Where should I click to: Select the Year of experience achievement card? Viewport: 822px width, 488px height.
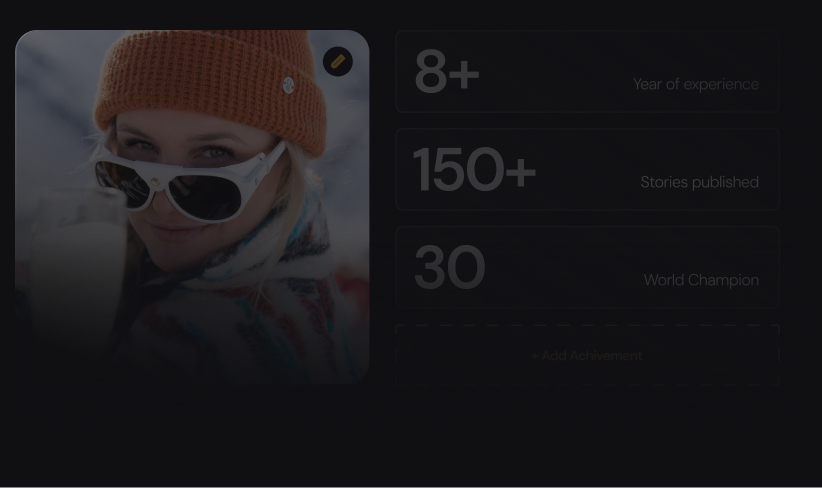tap(587, 71)
